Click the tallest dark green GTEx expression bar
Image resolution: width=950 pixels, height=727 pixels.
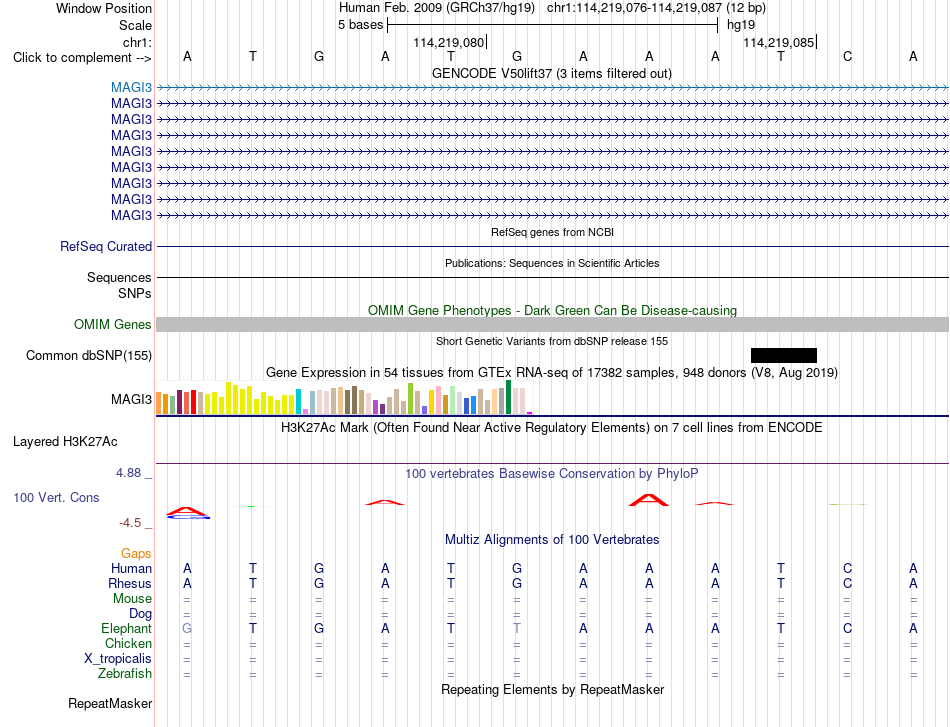[x=508, y=397]
